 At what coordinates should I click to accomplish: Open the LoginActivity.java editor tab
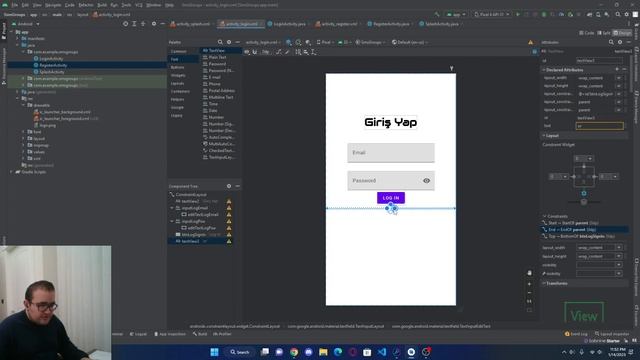click(x=287, y=24)
